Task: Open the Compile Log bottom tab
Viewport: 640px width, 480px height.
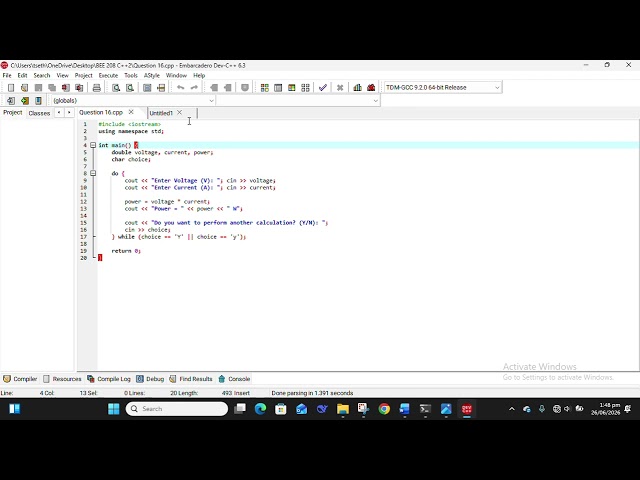Action: pos(109,379)
